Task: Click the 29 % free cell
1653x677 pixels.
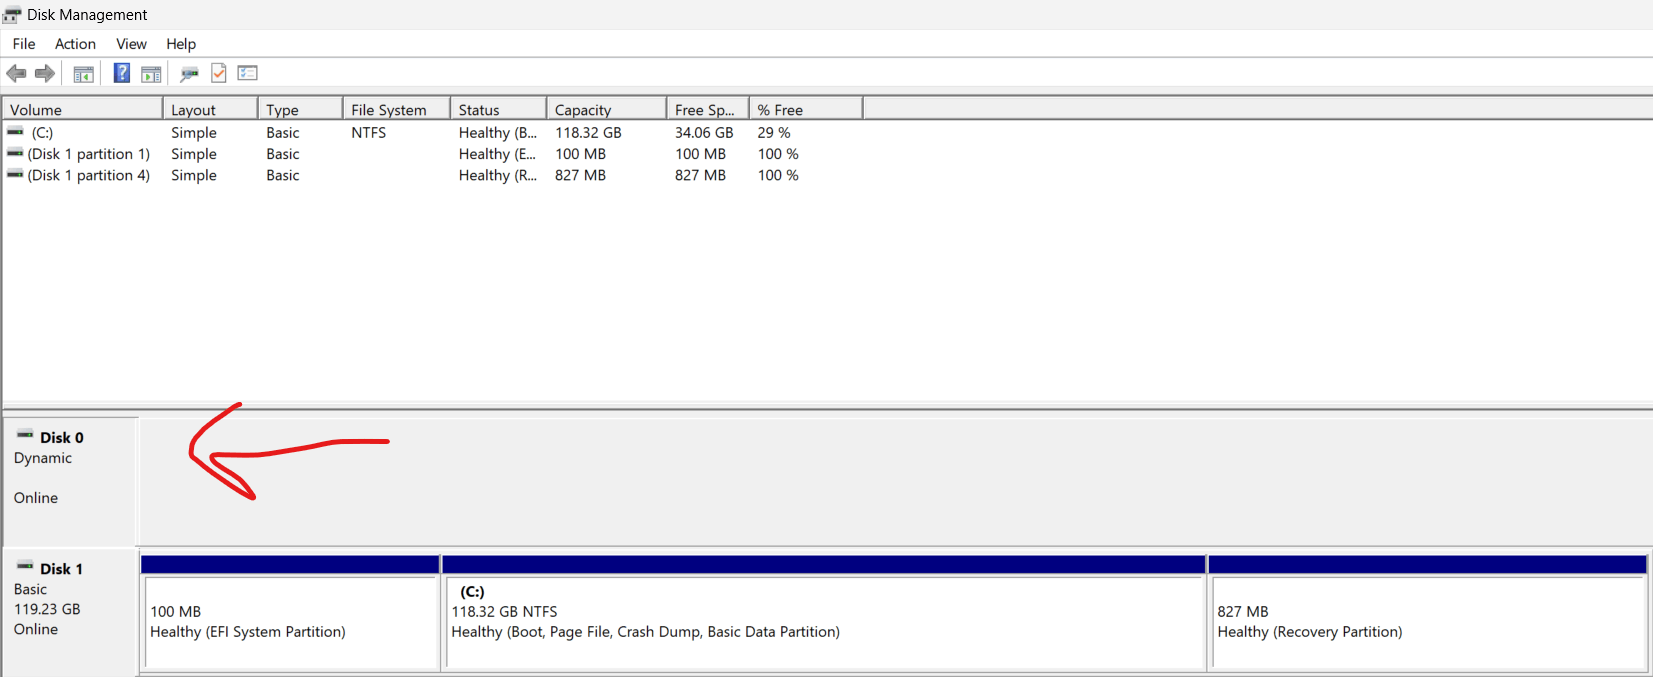Action: [x=774, y=132]
